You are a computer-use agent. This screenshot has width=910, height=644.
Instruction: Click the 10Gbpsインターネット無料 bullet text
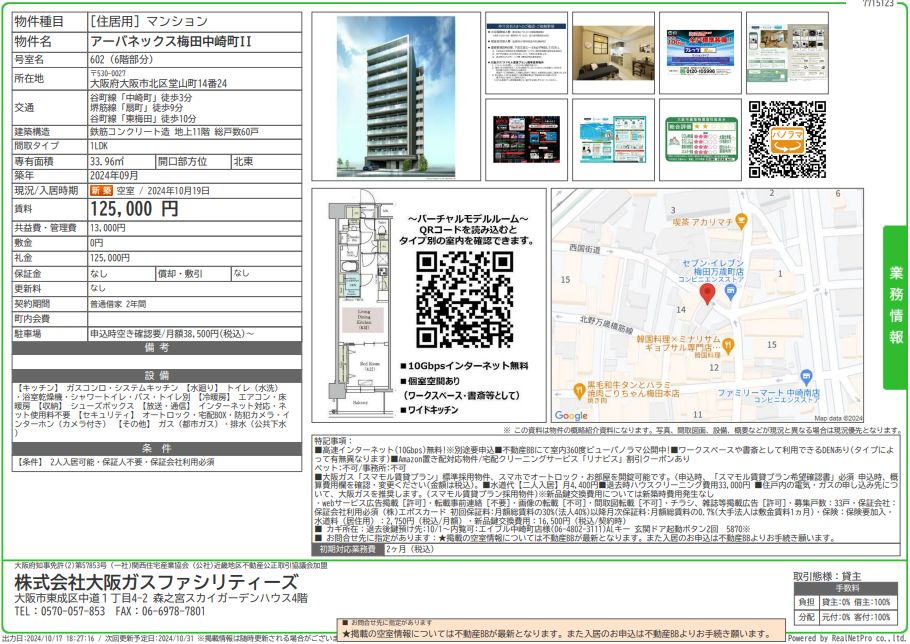coord(464,366)
